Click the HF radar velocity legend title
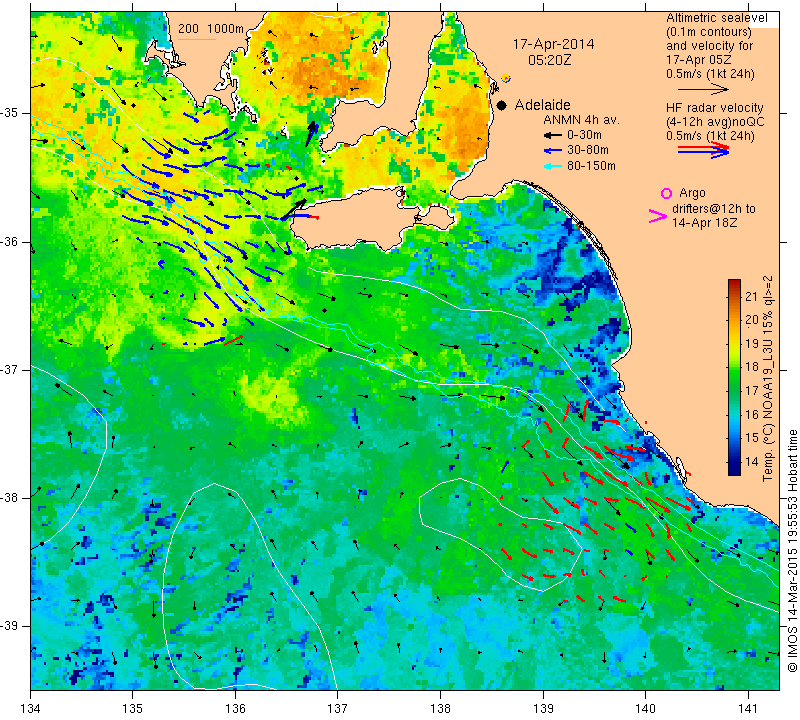The width and height of the screenshot is (800, 720). [x=714, y=108]
